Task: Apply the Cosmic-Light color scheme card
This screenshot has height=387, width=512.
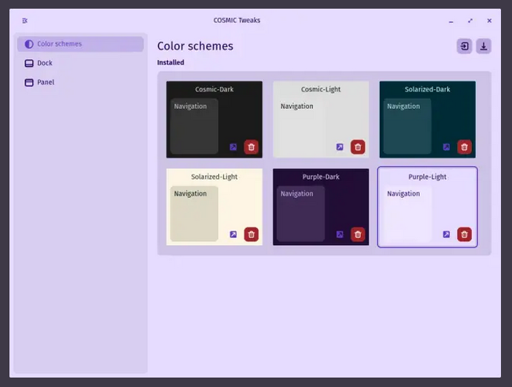Action: point(321,119)
